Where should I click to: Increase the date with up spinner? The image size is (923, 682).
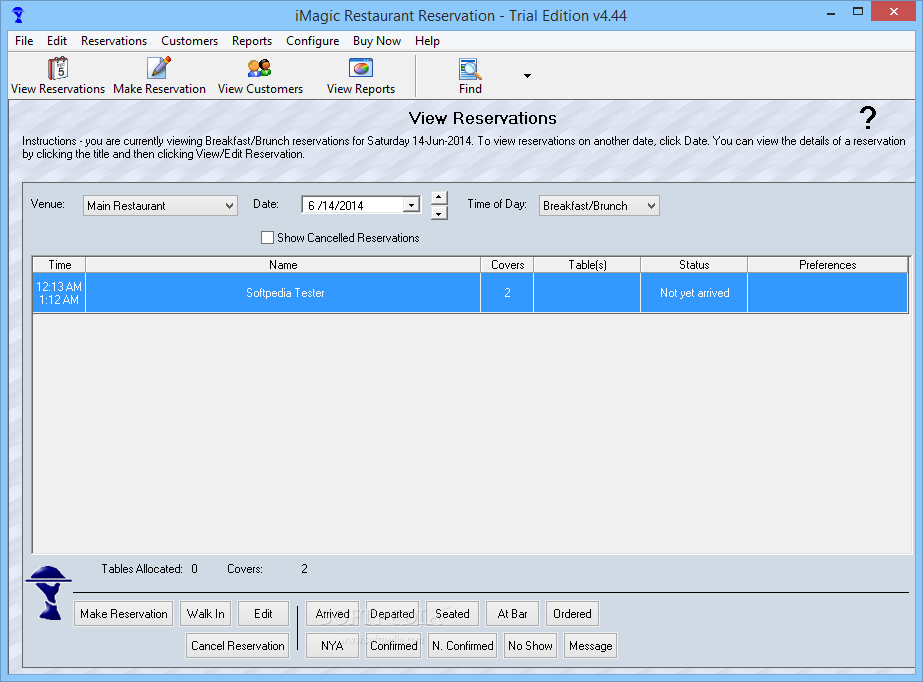pyautogui.click(x=439, y=197)
